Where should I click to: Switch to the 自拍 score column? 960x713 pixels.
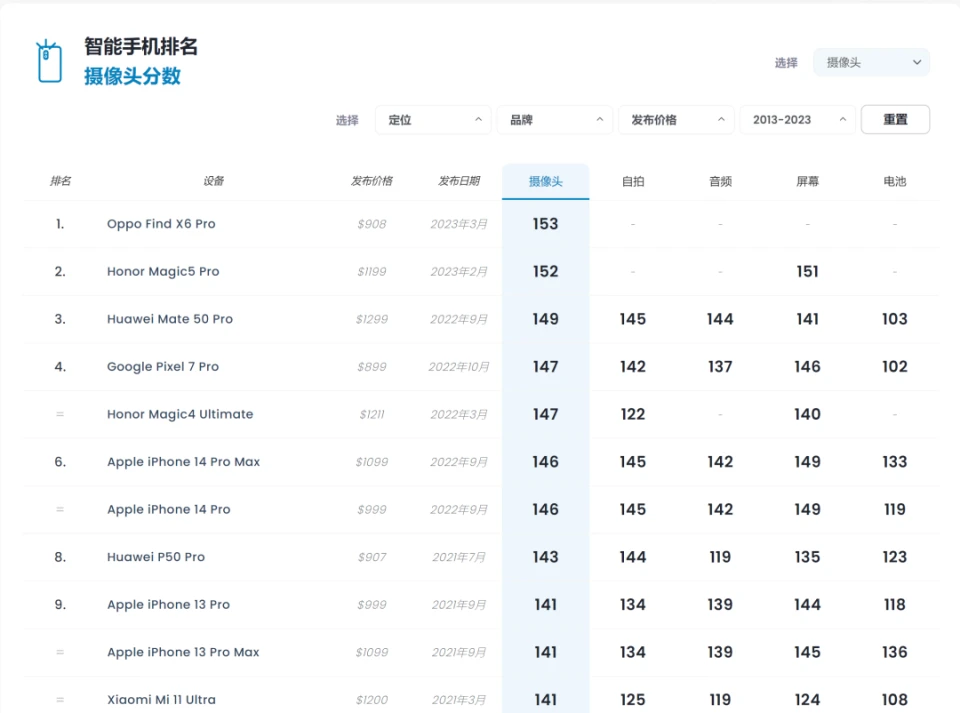pyautogui.click(x=632, y=182)
